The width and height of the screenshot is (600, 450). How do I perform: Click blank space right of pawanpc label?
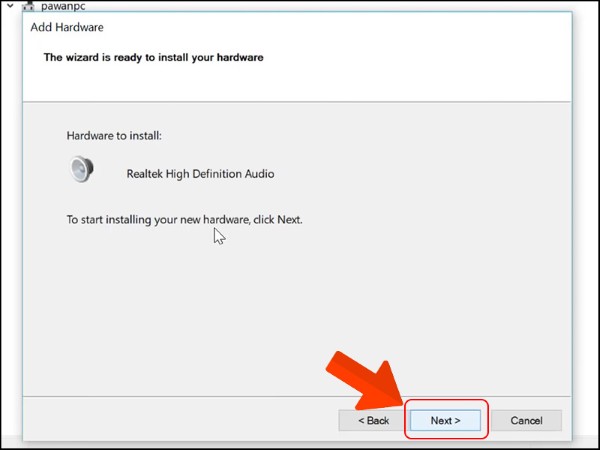(x=300, y=6)
